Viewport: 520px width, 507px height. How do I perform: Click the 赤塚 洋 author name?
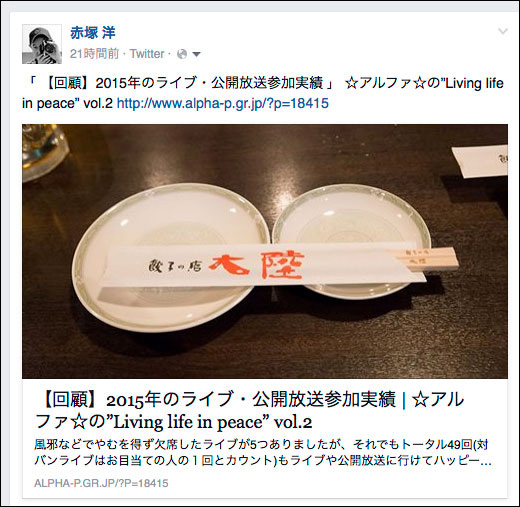(x=93, y=33)
